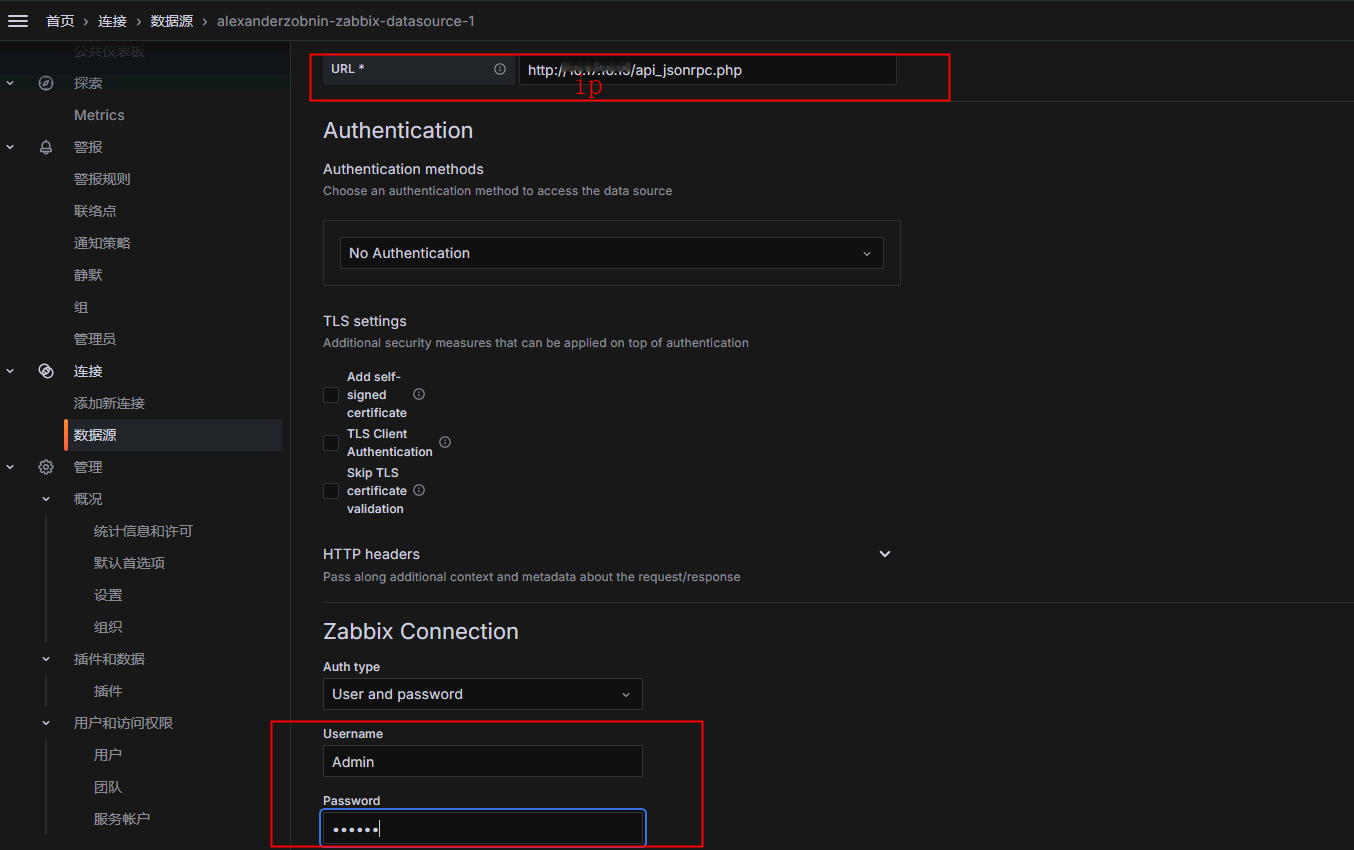The width and height of the screenshot is (1354, 850).
Task: Open 组织 under 概况
Action: point(108,627)
